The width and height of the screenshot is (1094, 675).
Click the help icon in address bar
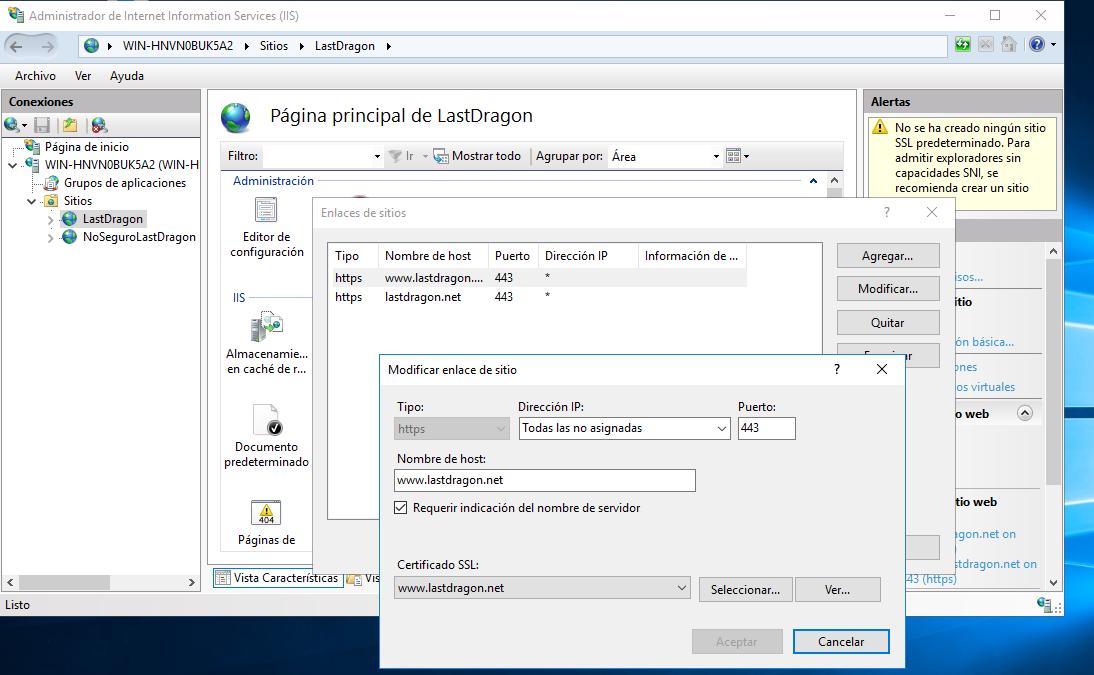[1037, 45]
